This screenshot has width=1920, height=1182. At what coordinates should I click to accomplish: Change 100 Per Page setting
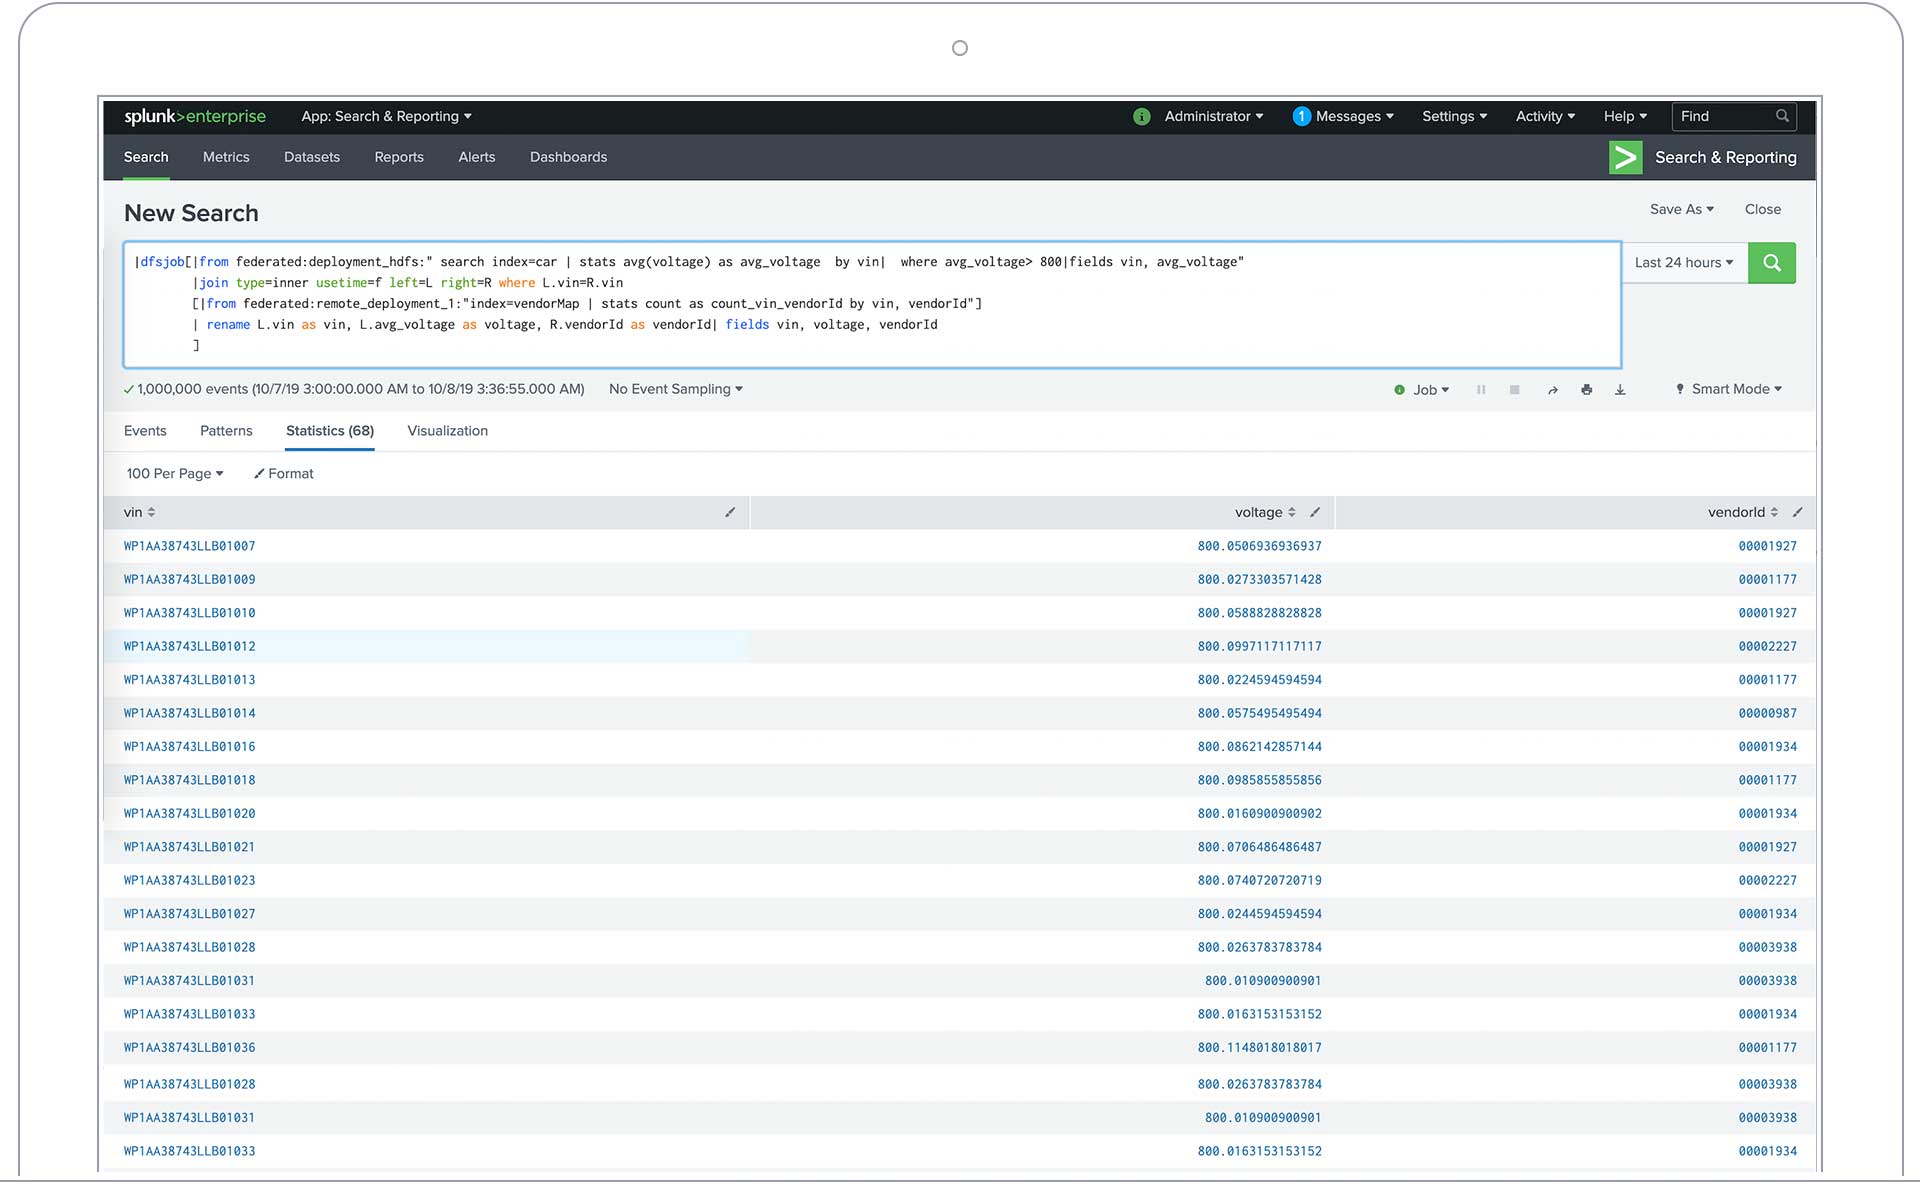click(175, 474)
